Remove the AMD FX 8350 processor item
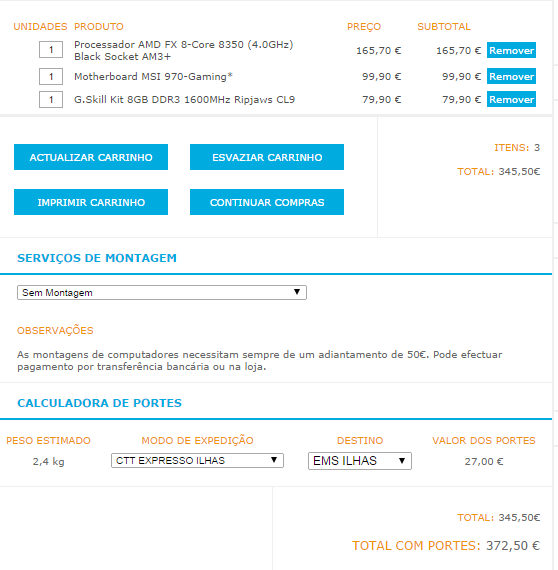 (511, 50)
